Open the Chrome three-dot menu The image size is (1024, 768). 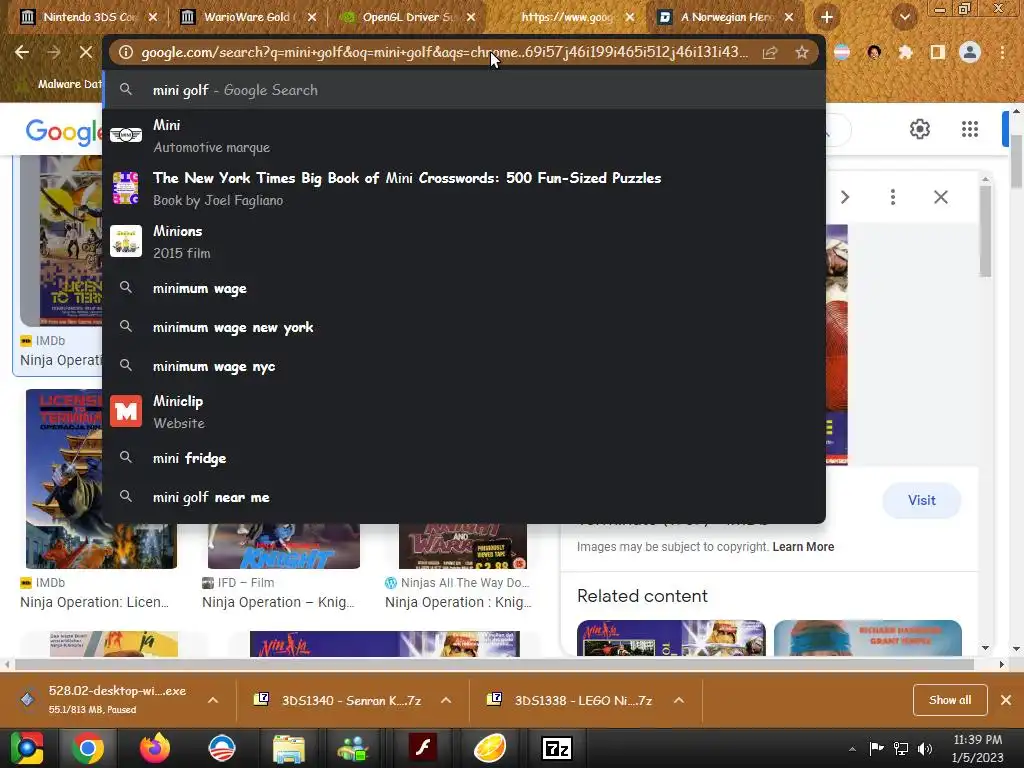click(x=1002, y=52)
